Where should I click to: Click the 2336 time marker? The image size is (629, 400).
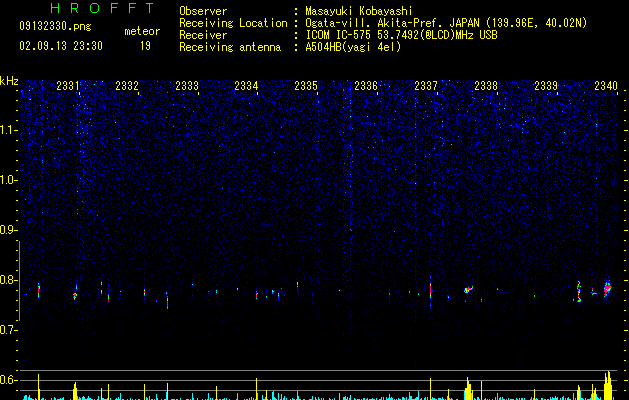[366, 86]
